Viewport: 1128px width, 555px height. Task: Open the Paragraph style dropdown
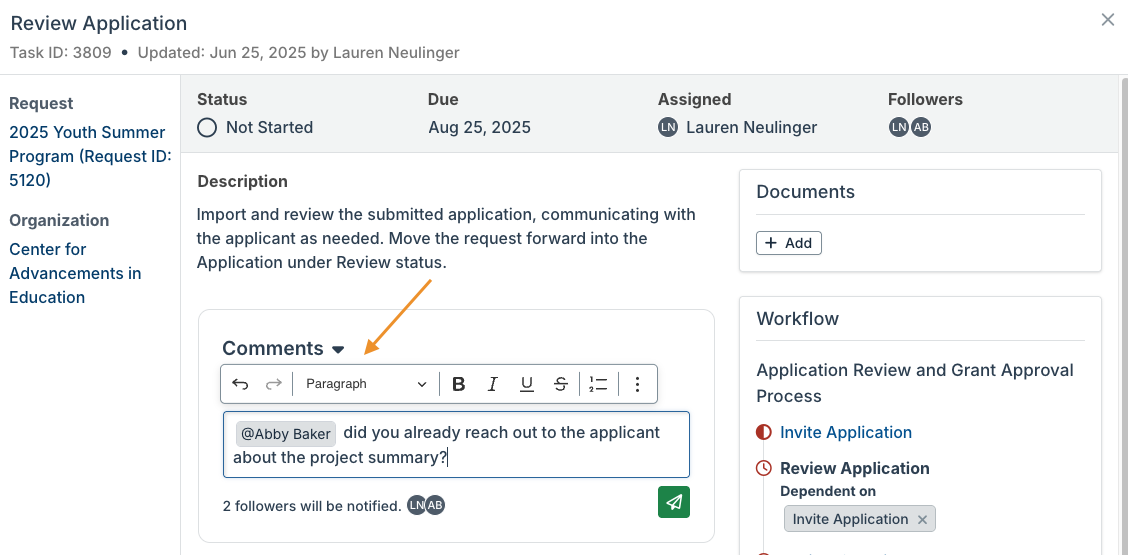[x=366, y=384]
